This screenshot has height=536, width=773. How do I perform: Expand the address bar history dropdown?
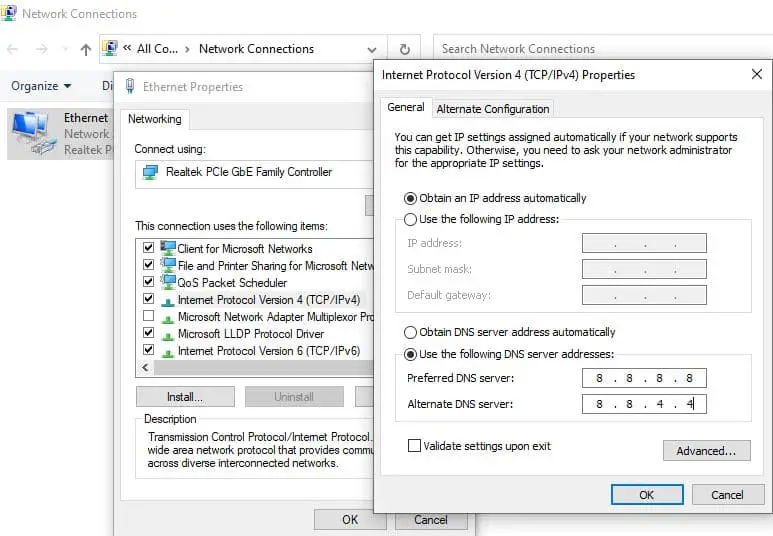tap(372, 49)
